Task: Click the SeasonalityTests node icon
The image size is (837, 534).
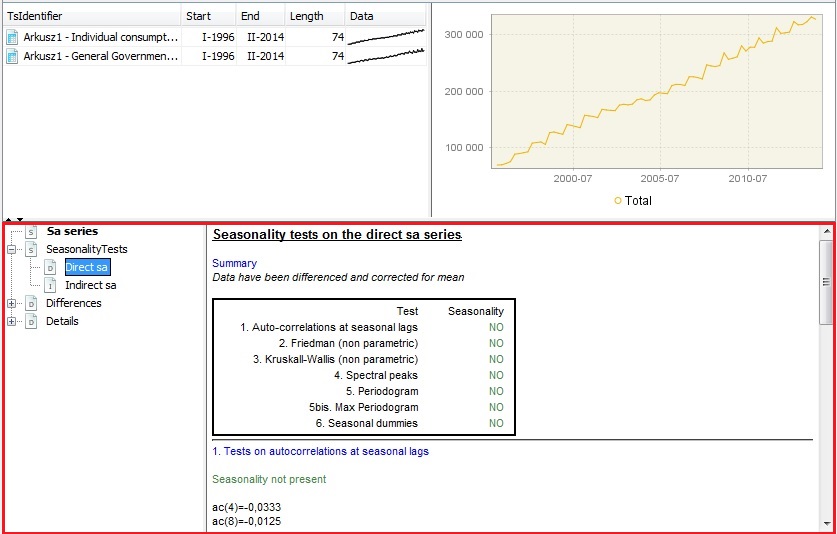Action: pos(32,249)
